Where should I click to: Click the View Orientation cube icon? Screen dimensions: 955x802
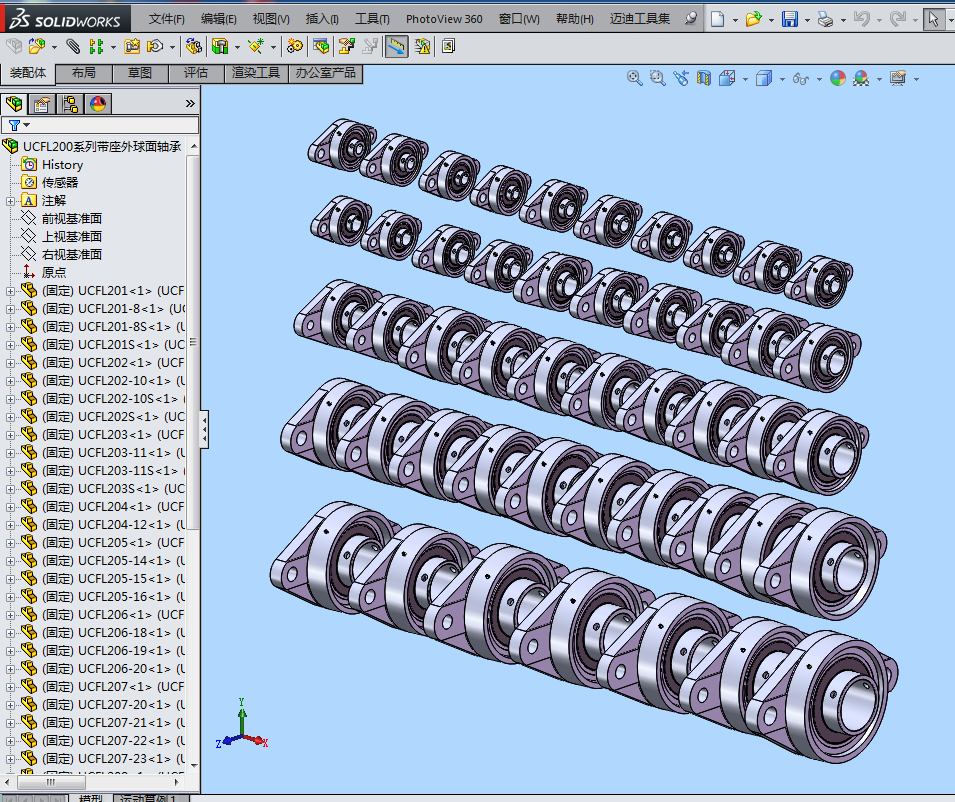point(727,78)
